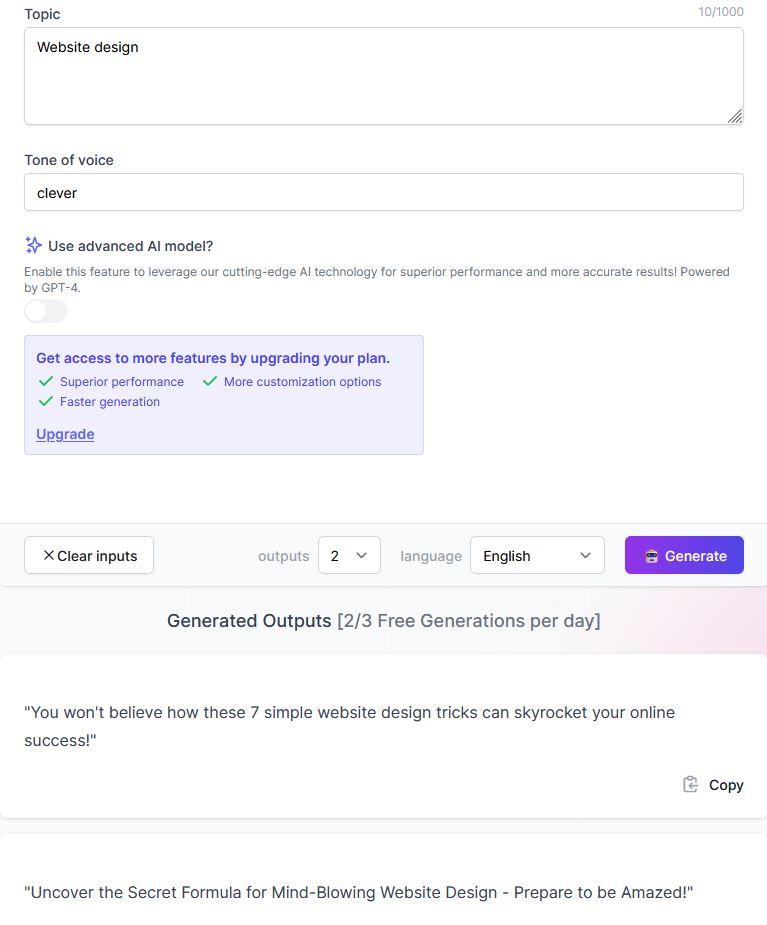Enable the advanced AI model switch
Image resolution: width=767 pixels, height=925 pixels.
[x=46, y=311]
